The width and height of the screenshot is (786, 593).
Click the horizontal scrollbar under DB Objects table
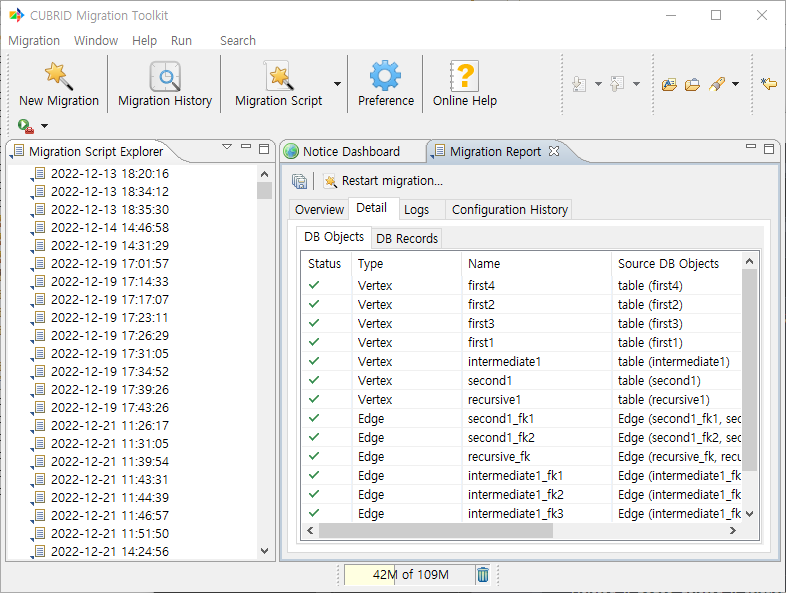click(x=435, y=531)
